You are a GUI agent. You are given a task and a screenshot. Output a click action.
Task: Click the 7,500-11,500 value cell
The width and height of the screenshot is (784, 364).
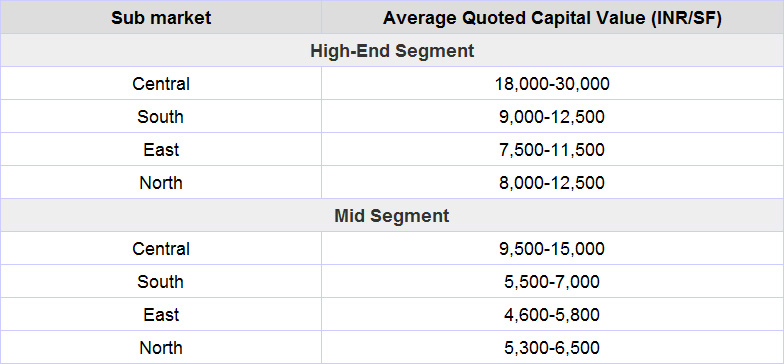point(552,150)
